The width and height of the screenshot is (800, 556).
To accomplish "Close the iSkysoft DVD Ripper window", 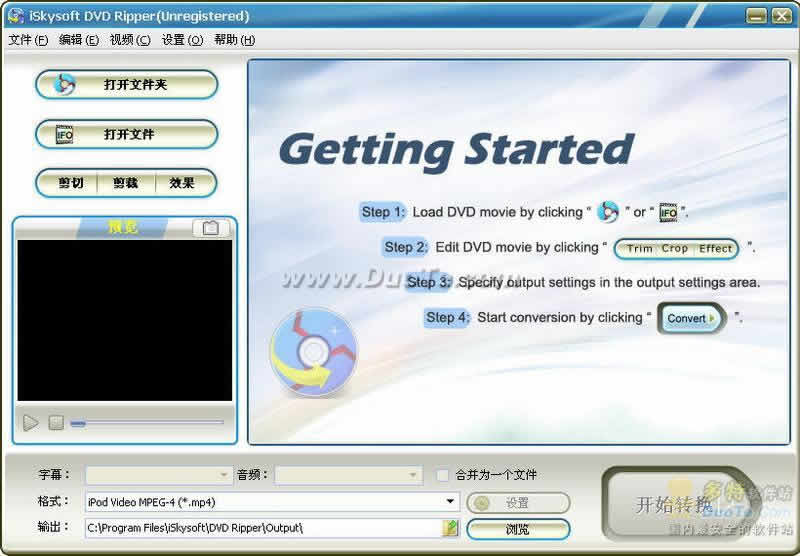I will coord(782,16).
